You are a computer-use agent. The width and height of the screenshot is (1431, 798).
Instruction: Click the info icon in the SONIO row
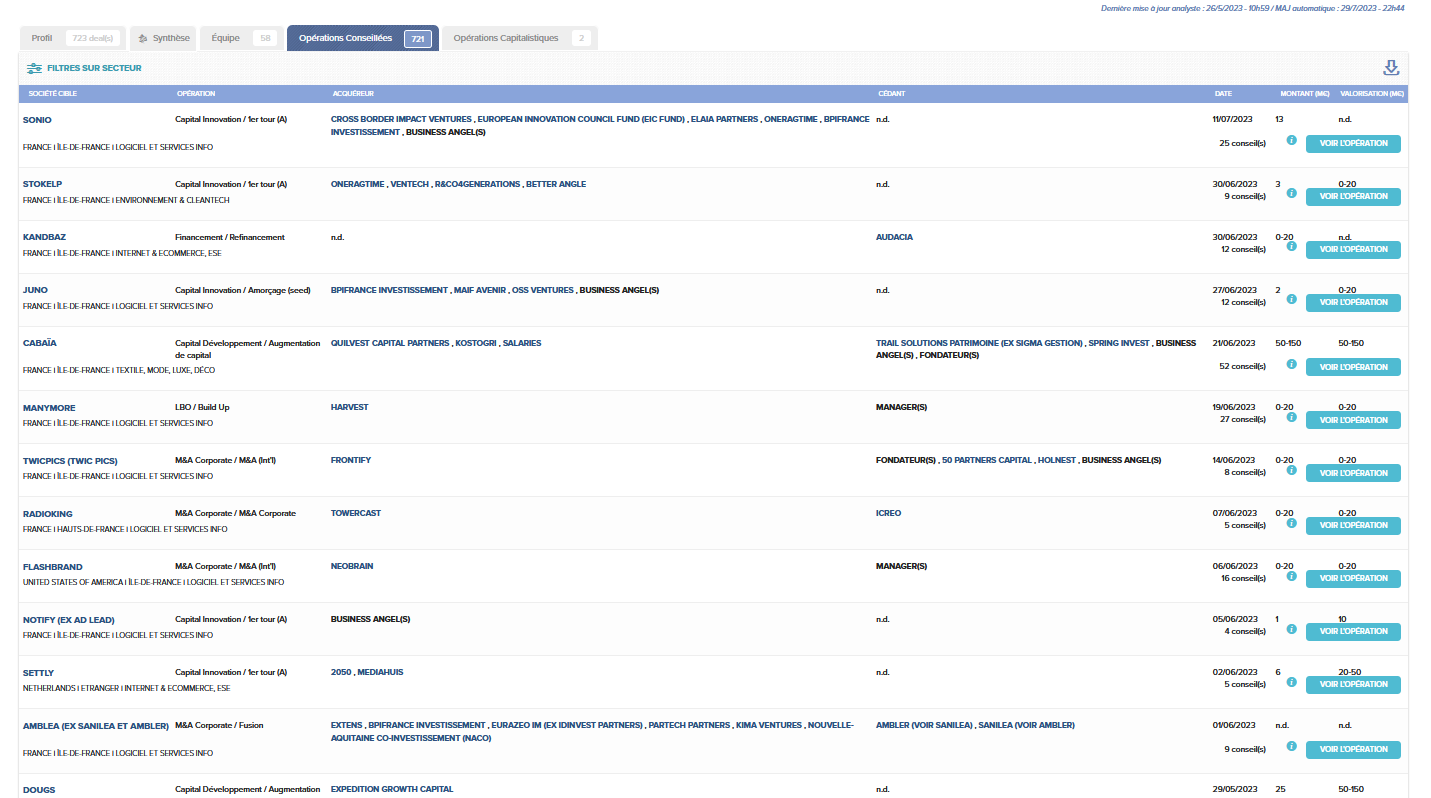click(x=1291, y=140)
